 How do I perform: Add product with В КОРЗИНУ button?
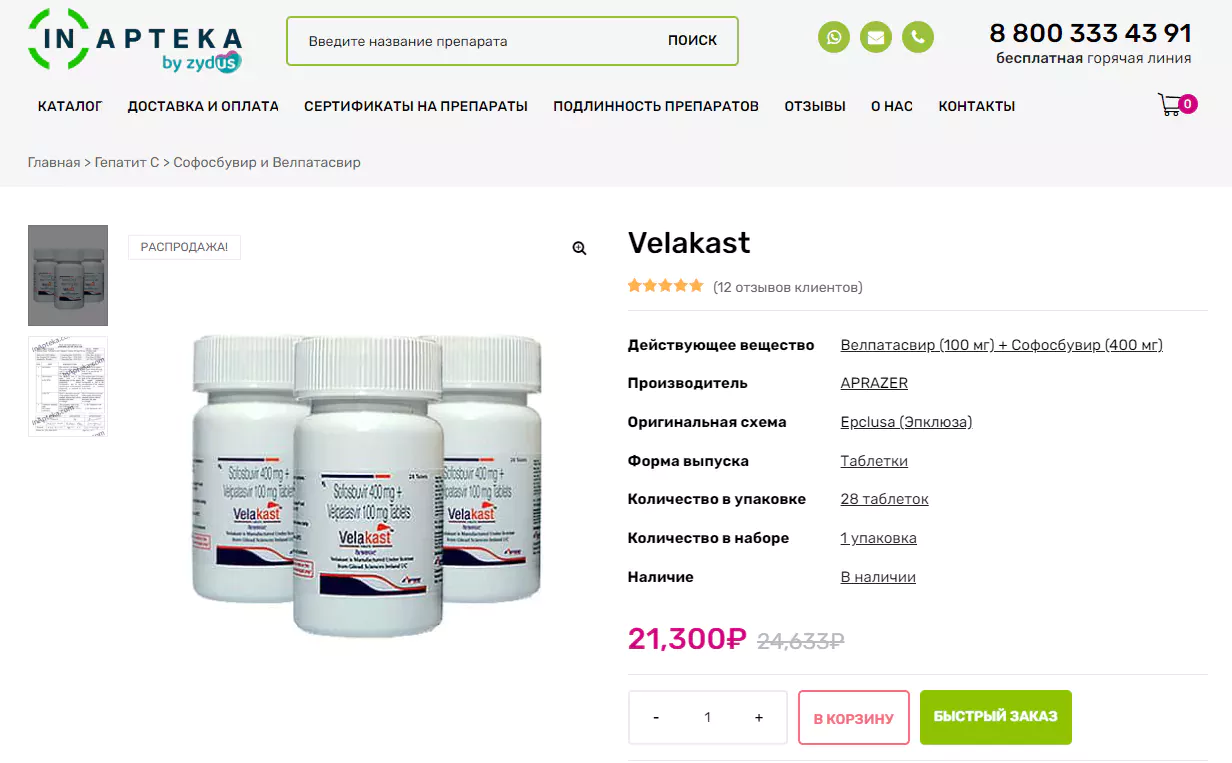[x=854, y=718]
